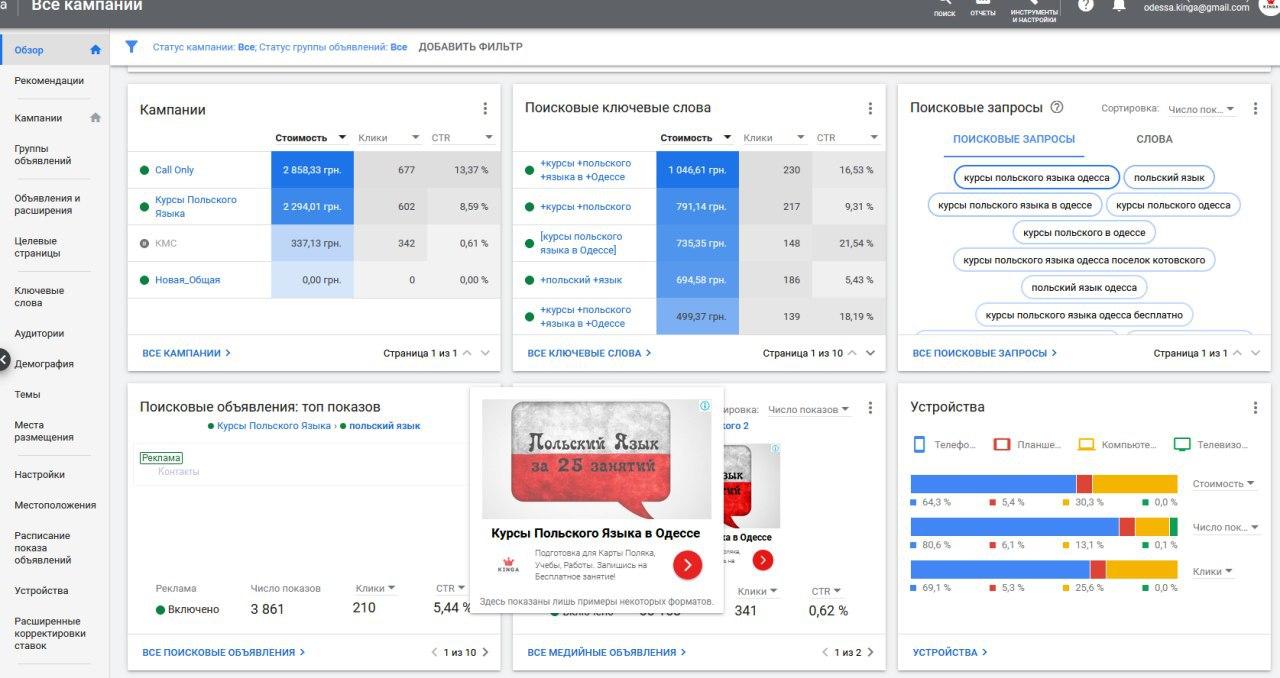Image resolution: width=1280 pixels, height=678 pixels.
Task: Open the tools and settings (ИНСТРУМЕНТЫ И НАСТРОЙКИ) icon
Action: coord(1034,10)
